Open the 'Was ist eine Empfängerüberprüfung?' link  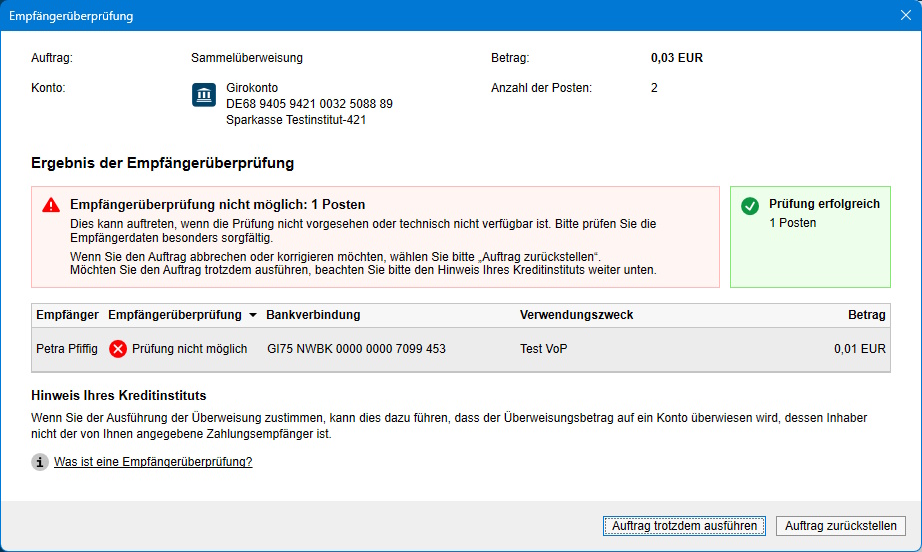(x=153, y=462)
